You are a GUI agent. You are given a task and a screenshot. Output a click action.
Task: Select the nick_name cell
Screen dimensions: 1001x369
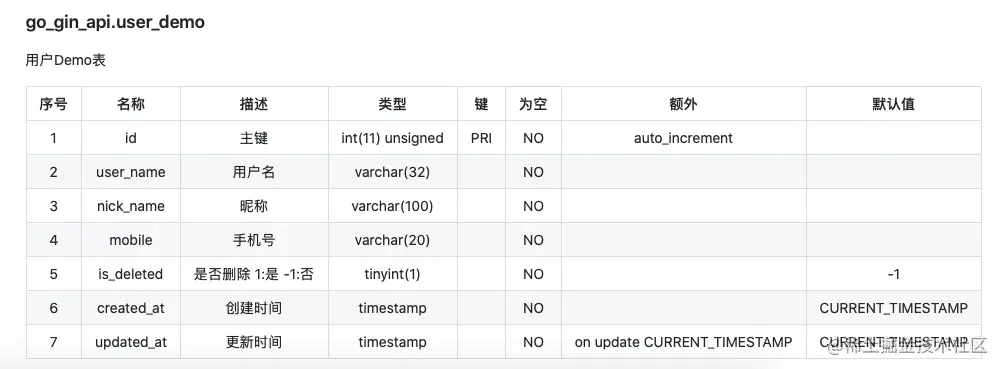[x=131, y=206]
